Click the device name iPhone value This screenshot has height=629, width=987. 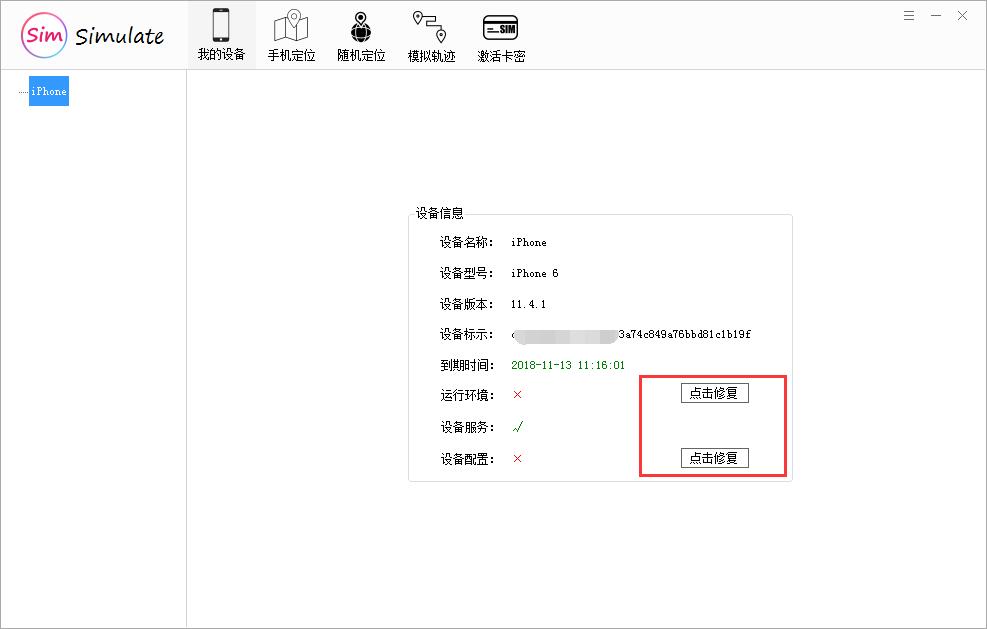pos(529,242)
